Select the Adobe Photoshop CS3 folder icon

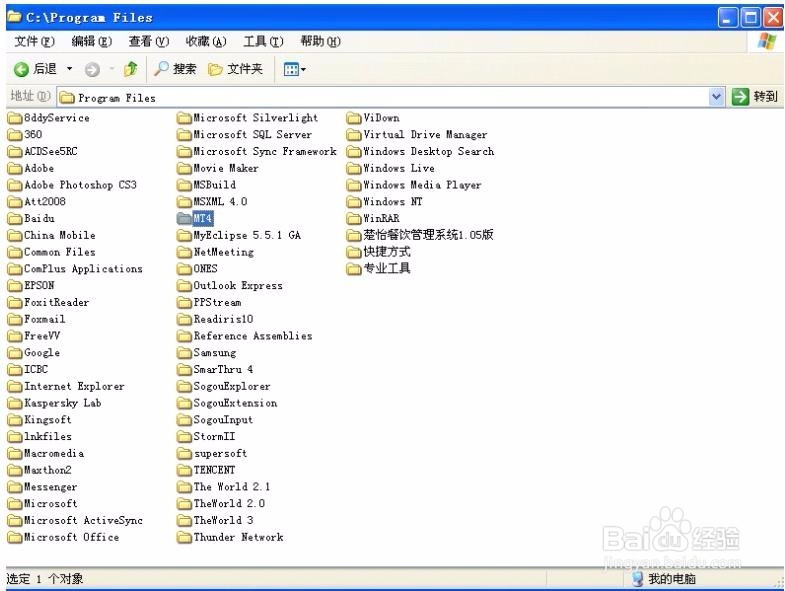point(15,185)
